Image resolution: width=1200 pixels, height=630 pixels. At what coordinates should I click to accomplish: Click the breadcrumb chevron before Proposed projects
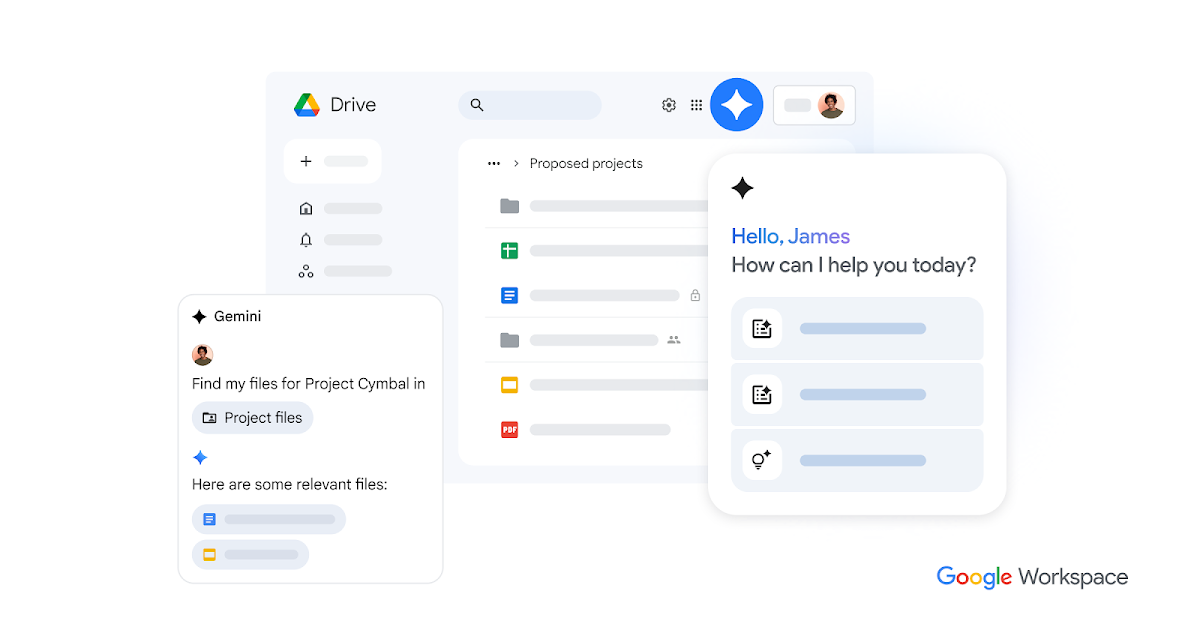(516, 163)
